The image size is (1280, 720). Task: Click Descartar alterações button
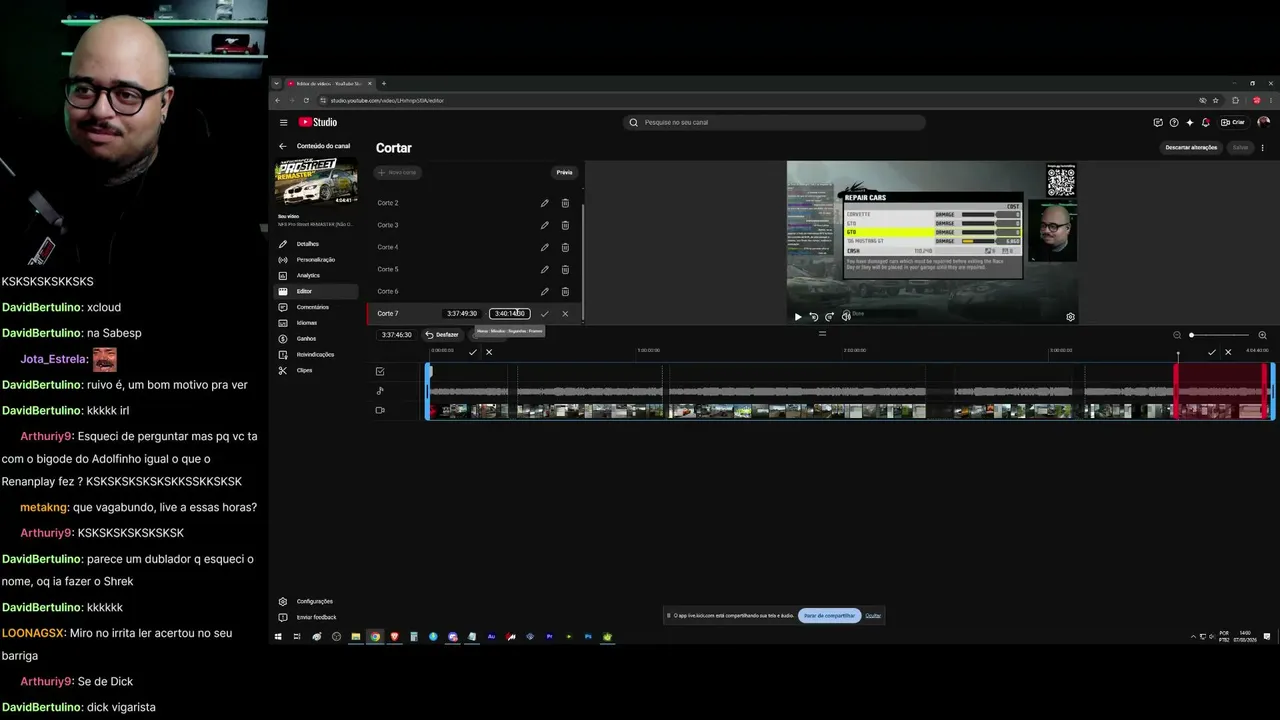coord(1191,147)
